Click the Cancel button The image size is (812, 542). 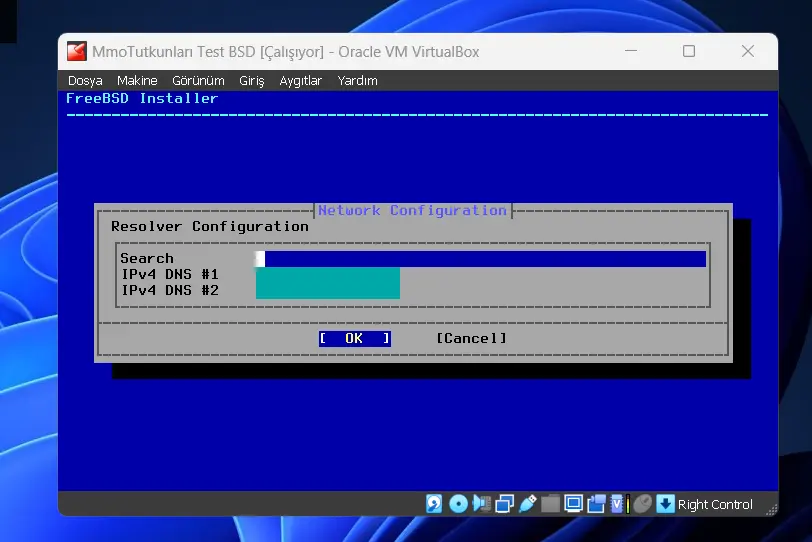[471, 339]
